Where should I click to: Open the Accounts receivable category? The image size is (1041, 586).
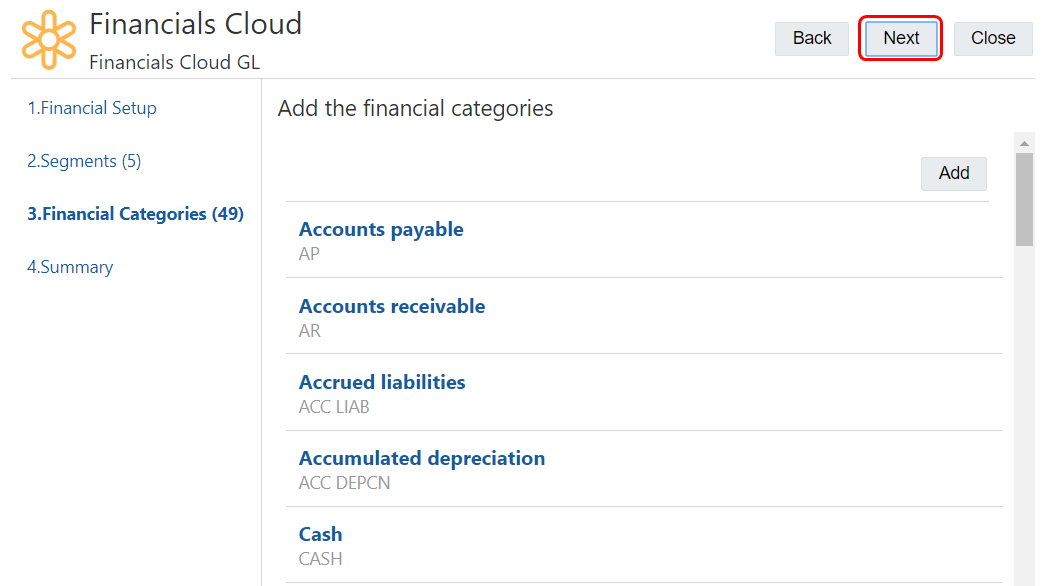[x=392, y=306]
